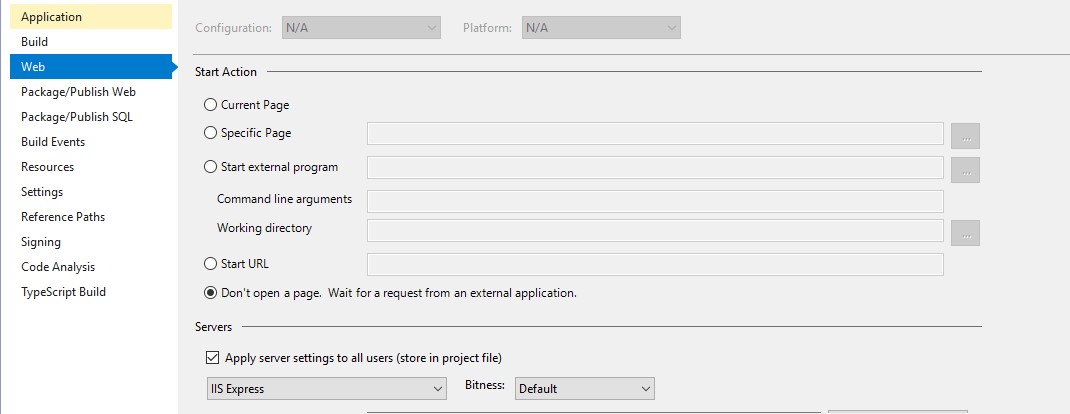Click the Command line arguments field
The image size is (1070, 414).
[655, 201]
